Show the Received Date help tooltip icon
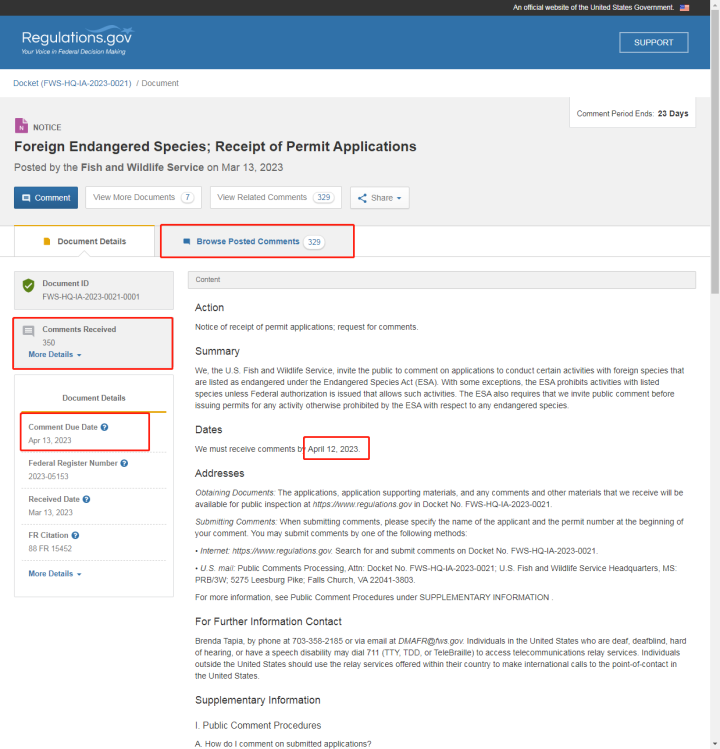Viewport: 720px width, 749px height. [x=86, y=499]
